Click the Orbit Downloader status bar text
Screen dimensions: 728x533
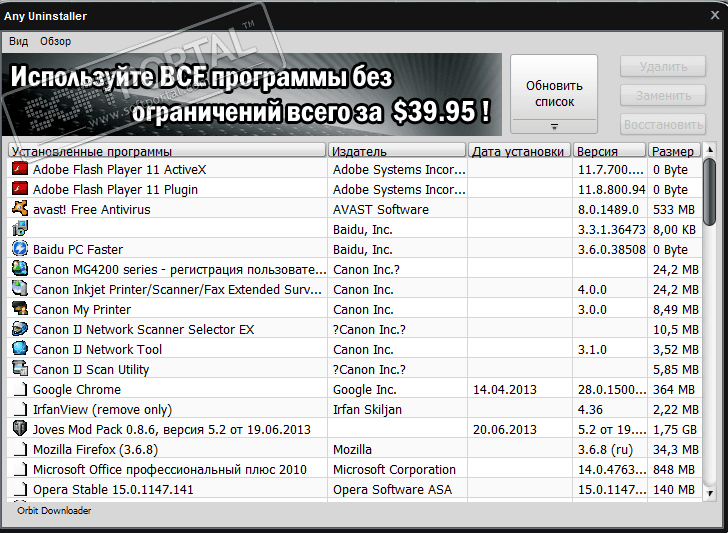(x=54, y=510)
